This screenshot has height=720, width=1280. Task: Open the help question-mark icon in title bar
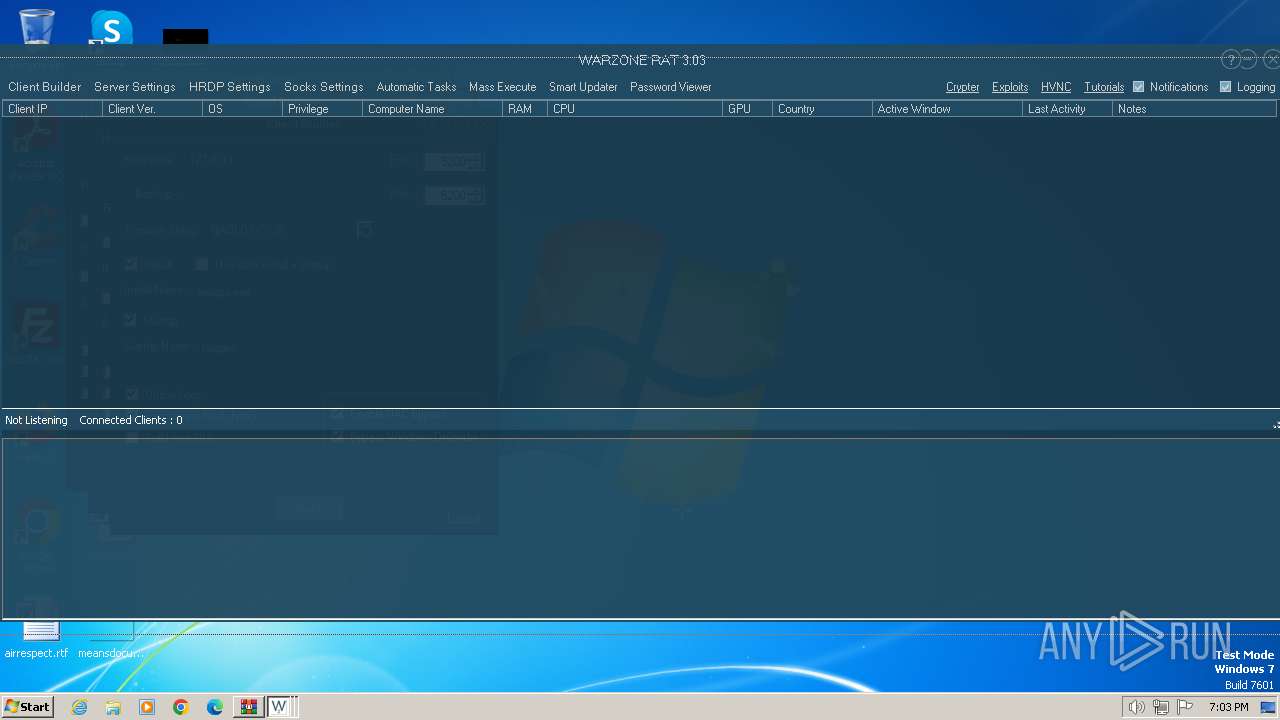[1231, 60]
